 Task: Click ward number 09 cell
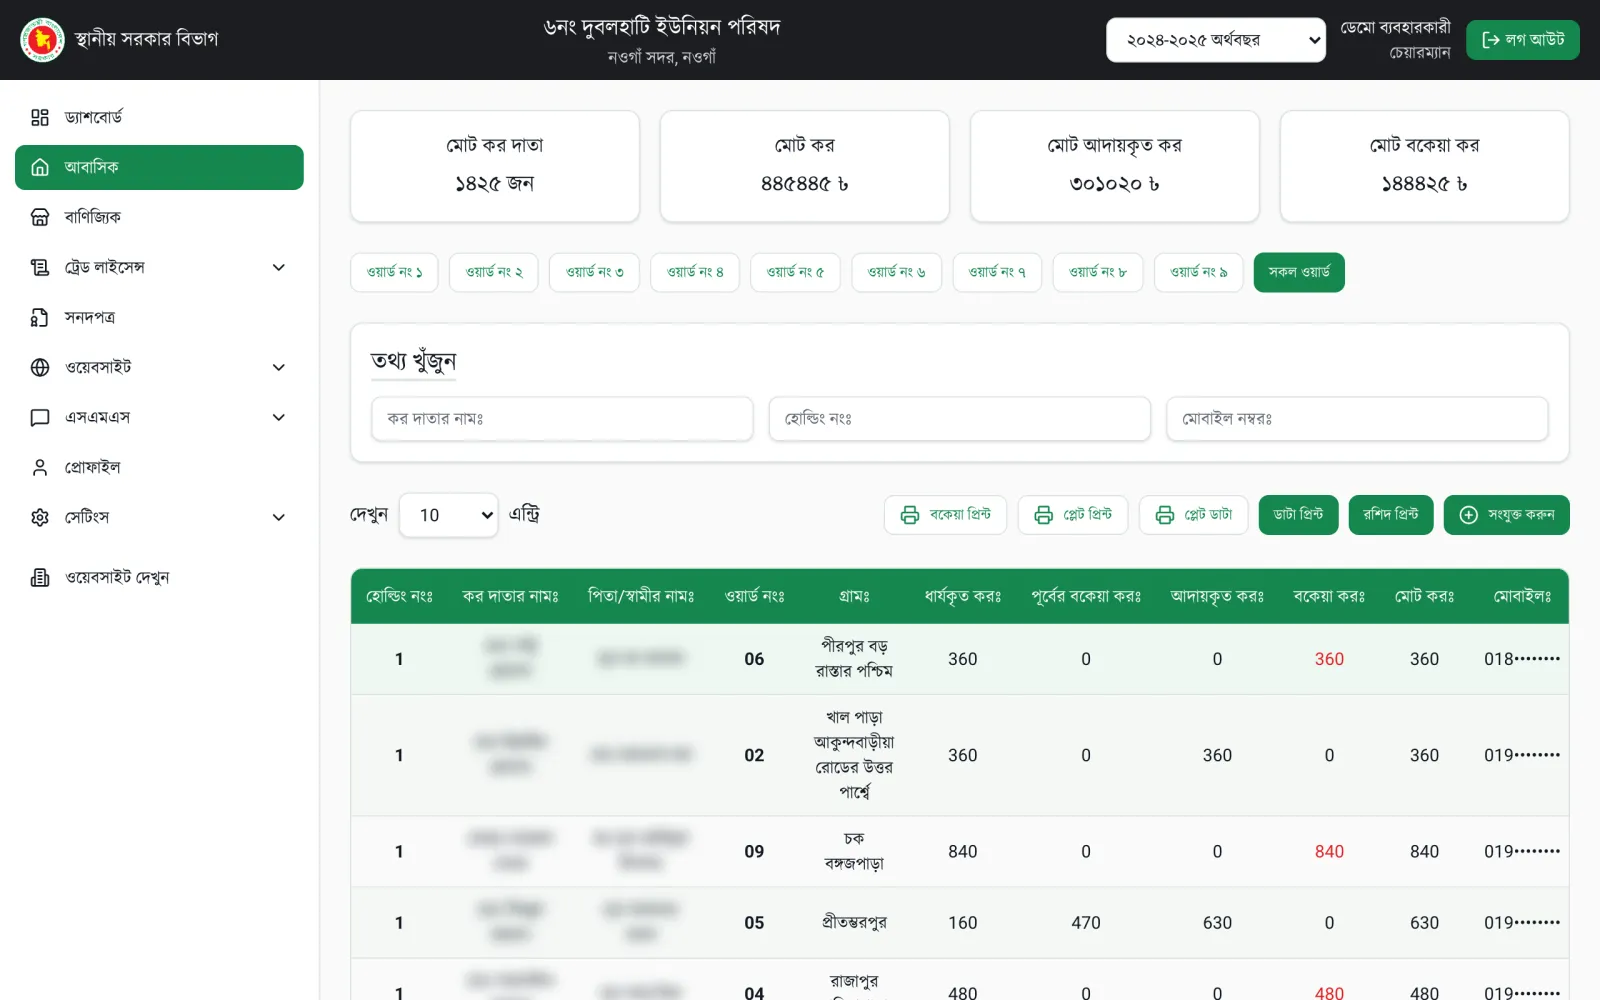[754, 852]
